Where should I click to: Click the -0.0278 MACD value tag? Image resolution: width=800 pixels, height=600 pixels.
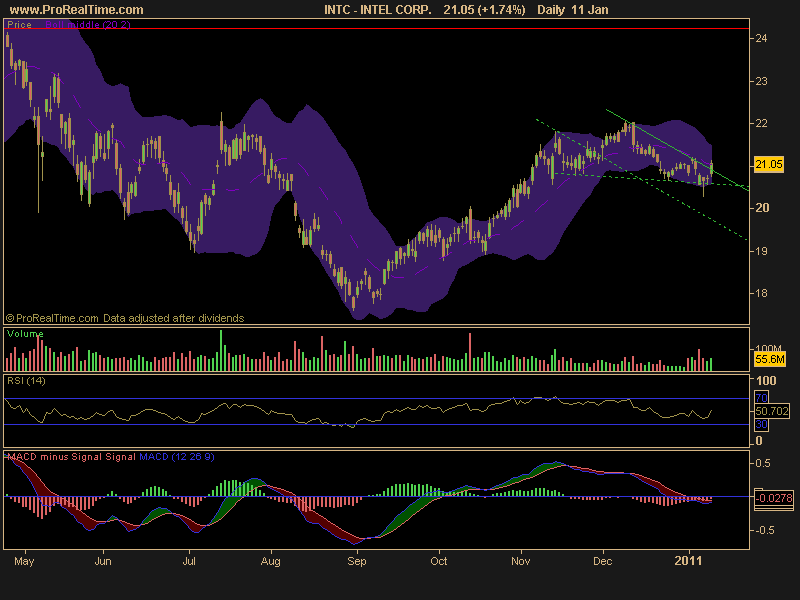coord(774,497)
